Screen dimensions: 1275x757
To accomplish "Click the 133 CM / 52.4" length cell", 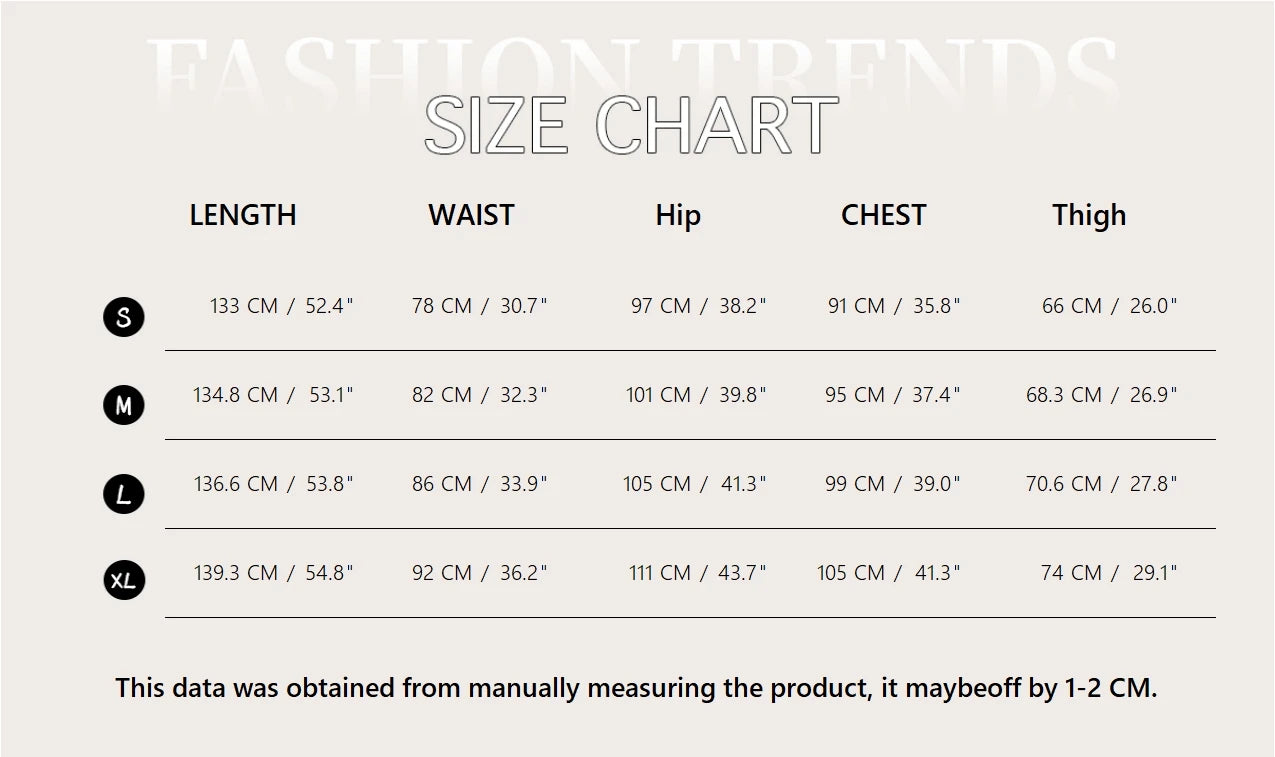I will point(282,306).
